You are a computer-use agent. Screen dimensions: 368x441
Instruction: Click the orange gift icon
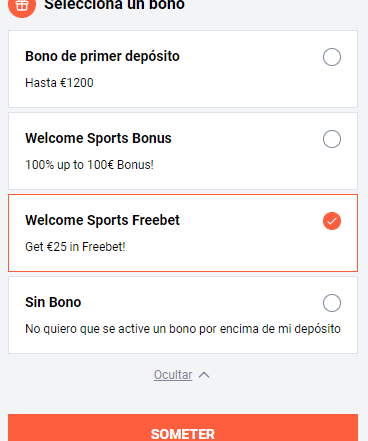22,6
